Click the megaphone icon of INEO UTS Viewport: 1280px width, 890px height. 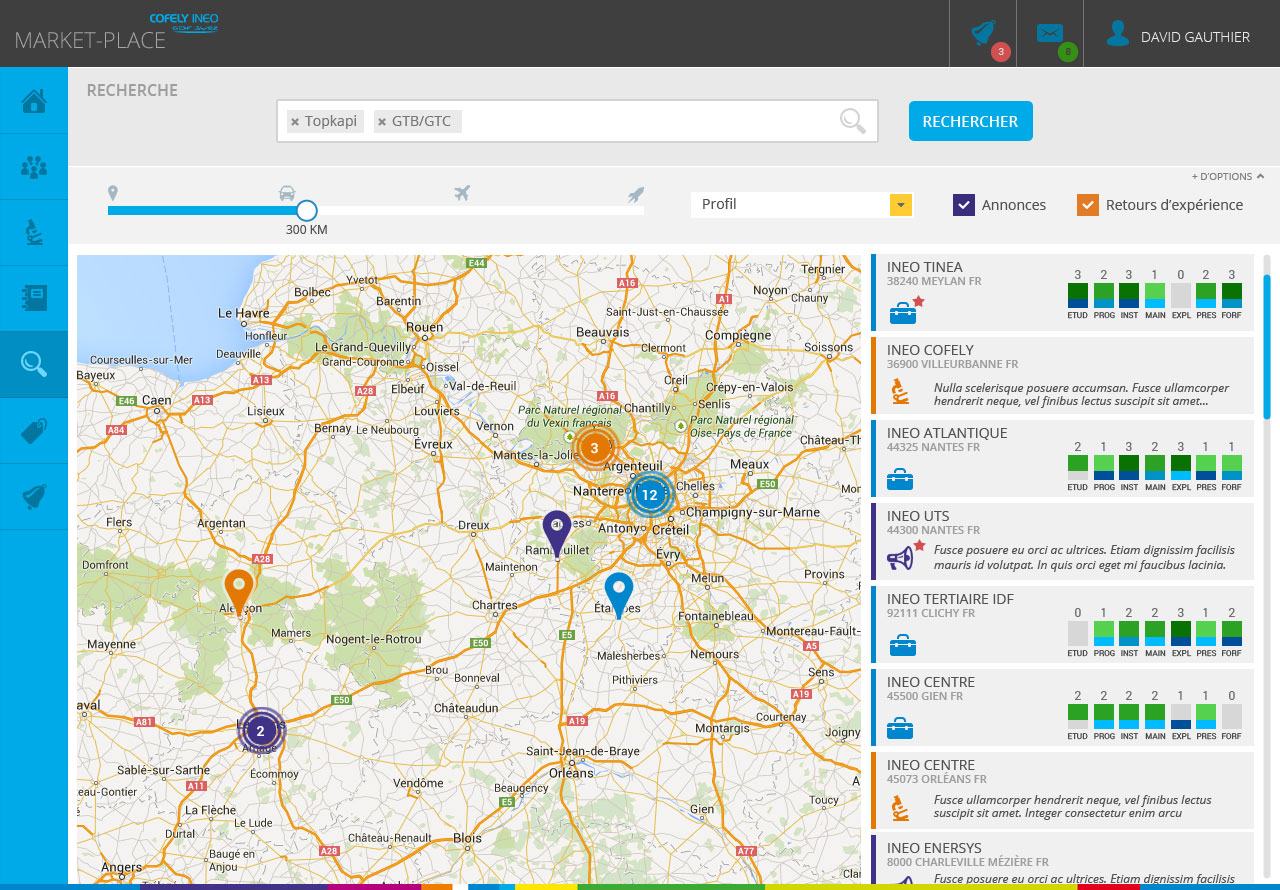pyautogui.click(x=900, y=559)
